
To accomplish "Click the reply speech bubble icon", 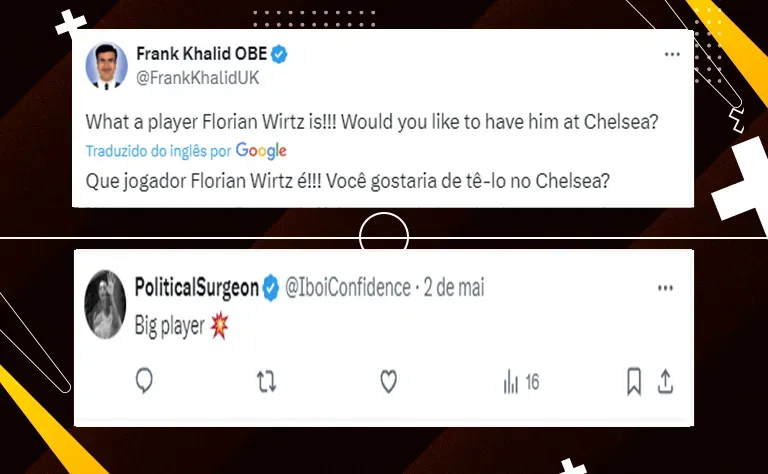I will 143,381.
